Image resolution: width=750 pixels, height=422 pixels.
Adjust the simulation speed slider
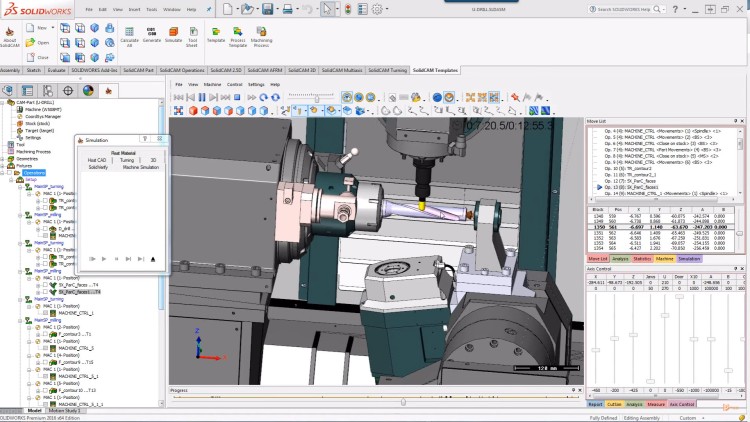coord(316,99)
